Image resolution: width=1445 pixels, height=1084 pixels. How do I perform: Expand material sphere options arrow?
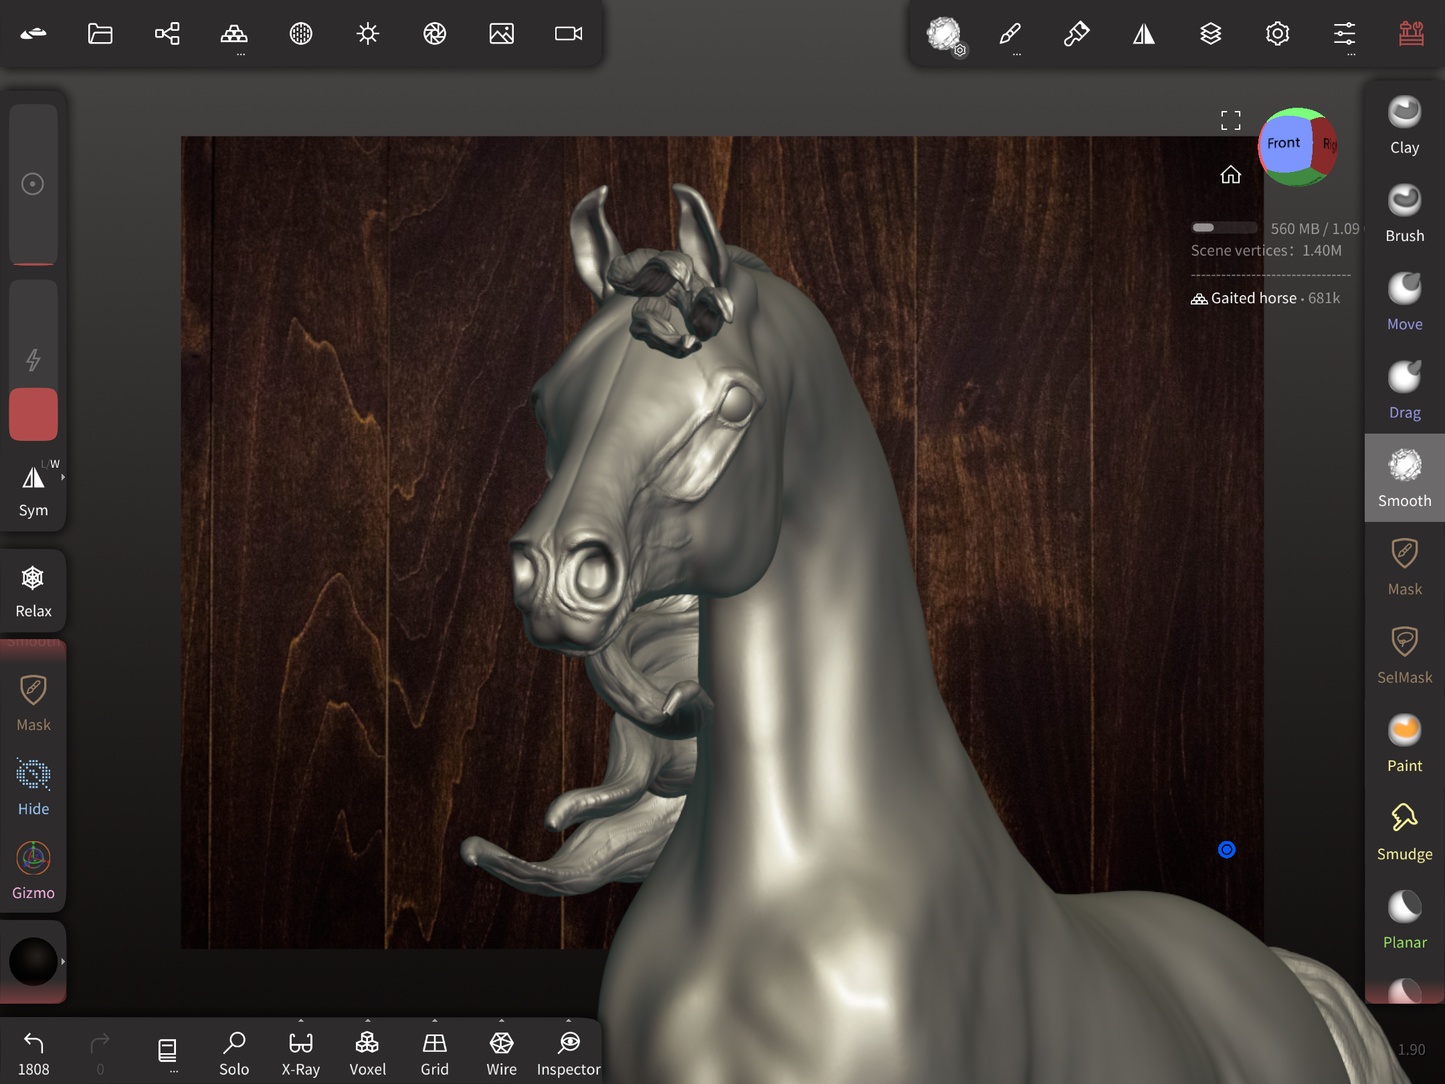click(x=63, y=962)
